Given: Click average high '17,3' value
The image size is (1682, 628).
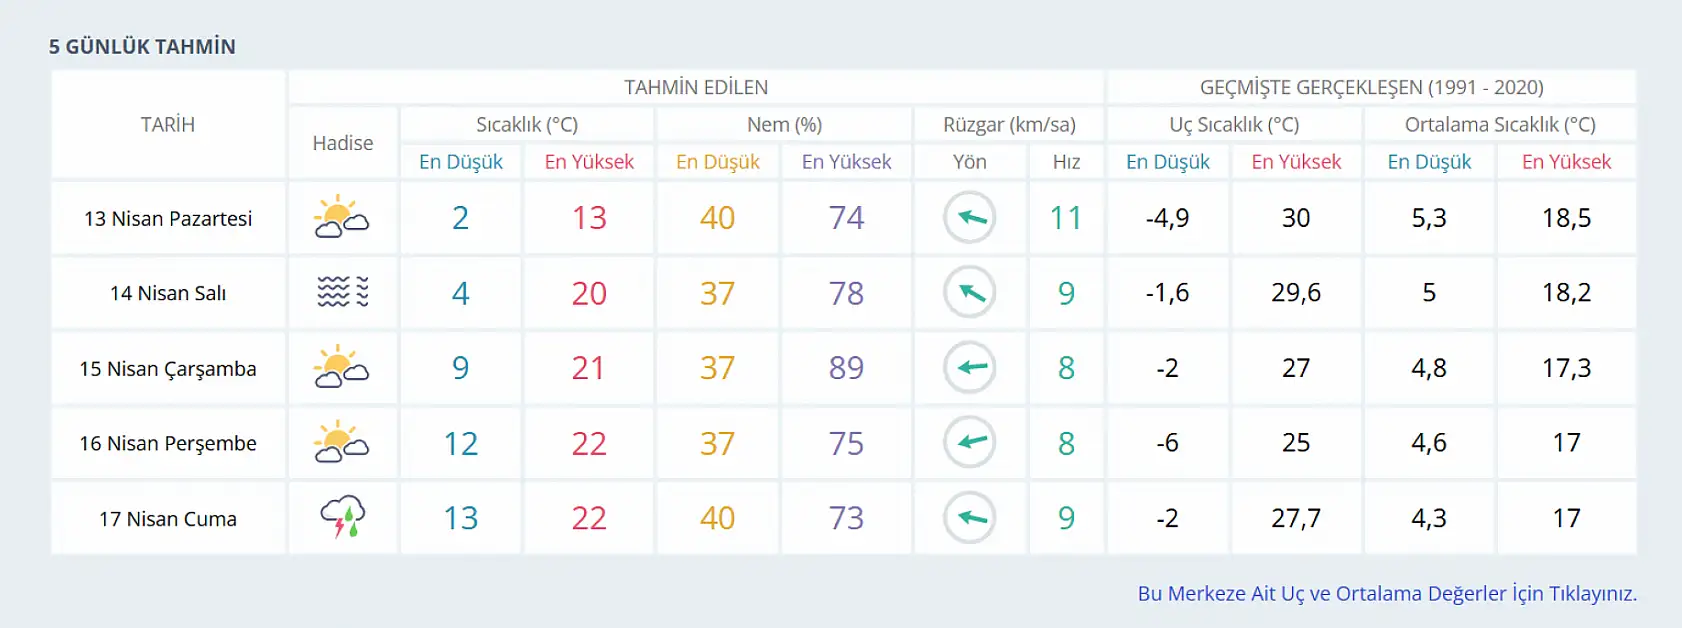Looking at the screenshot, I should coord(1566,367).
